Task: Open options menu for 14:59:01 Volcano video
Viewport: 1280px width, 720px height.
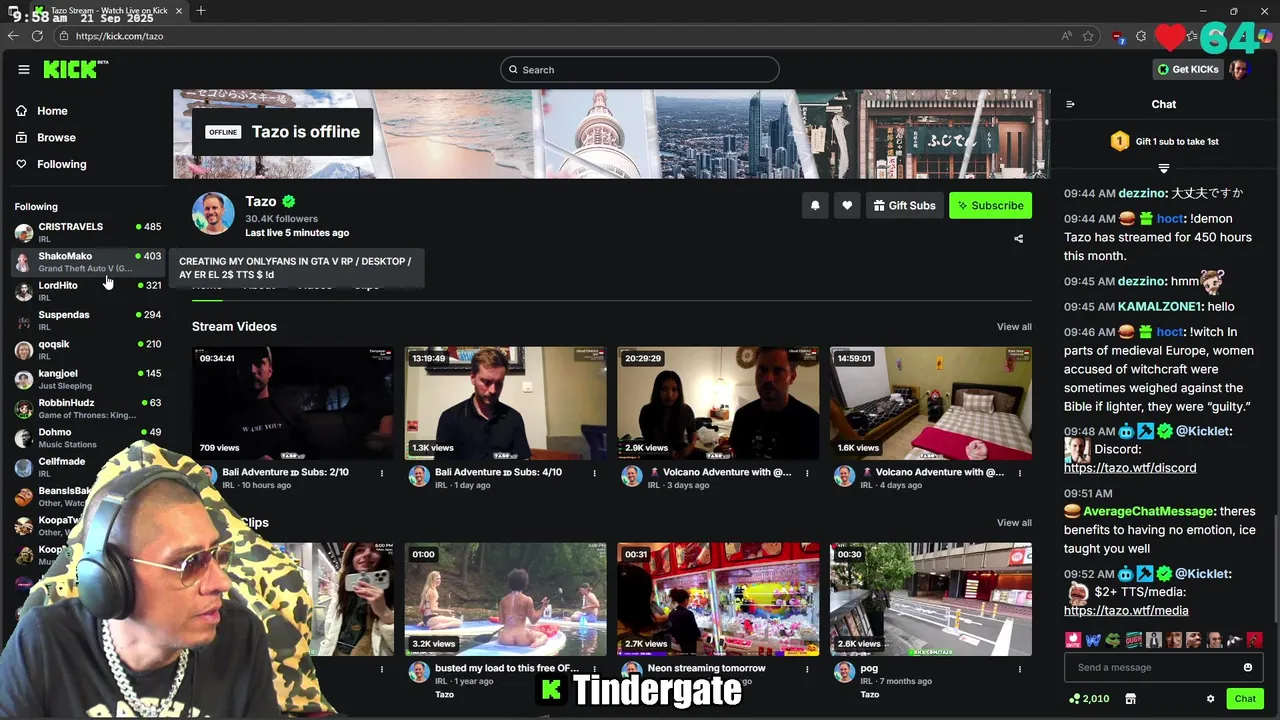Action: 1020,473
